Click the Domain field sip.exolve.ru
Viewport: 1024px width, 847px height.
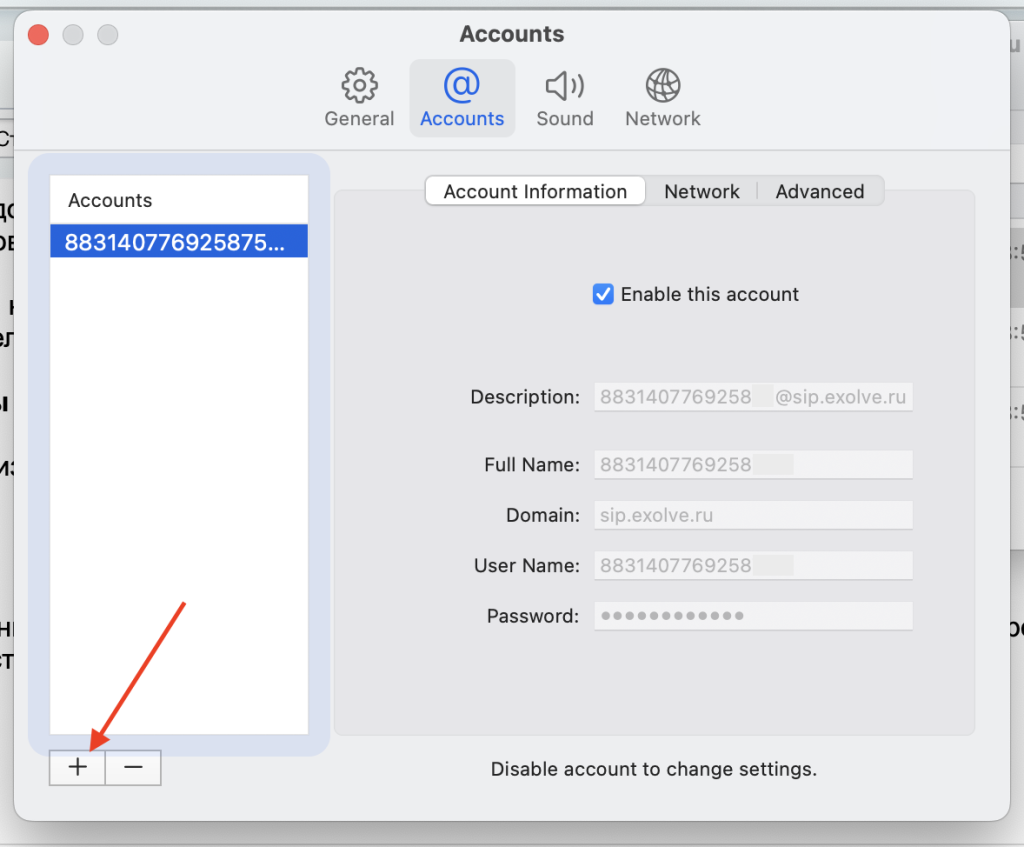coord(753,515)
